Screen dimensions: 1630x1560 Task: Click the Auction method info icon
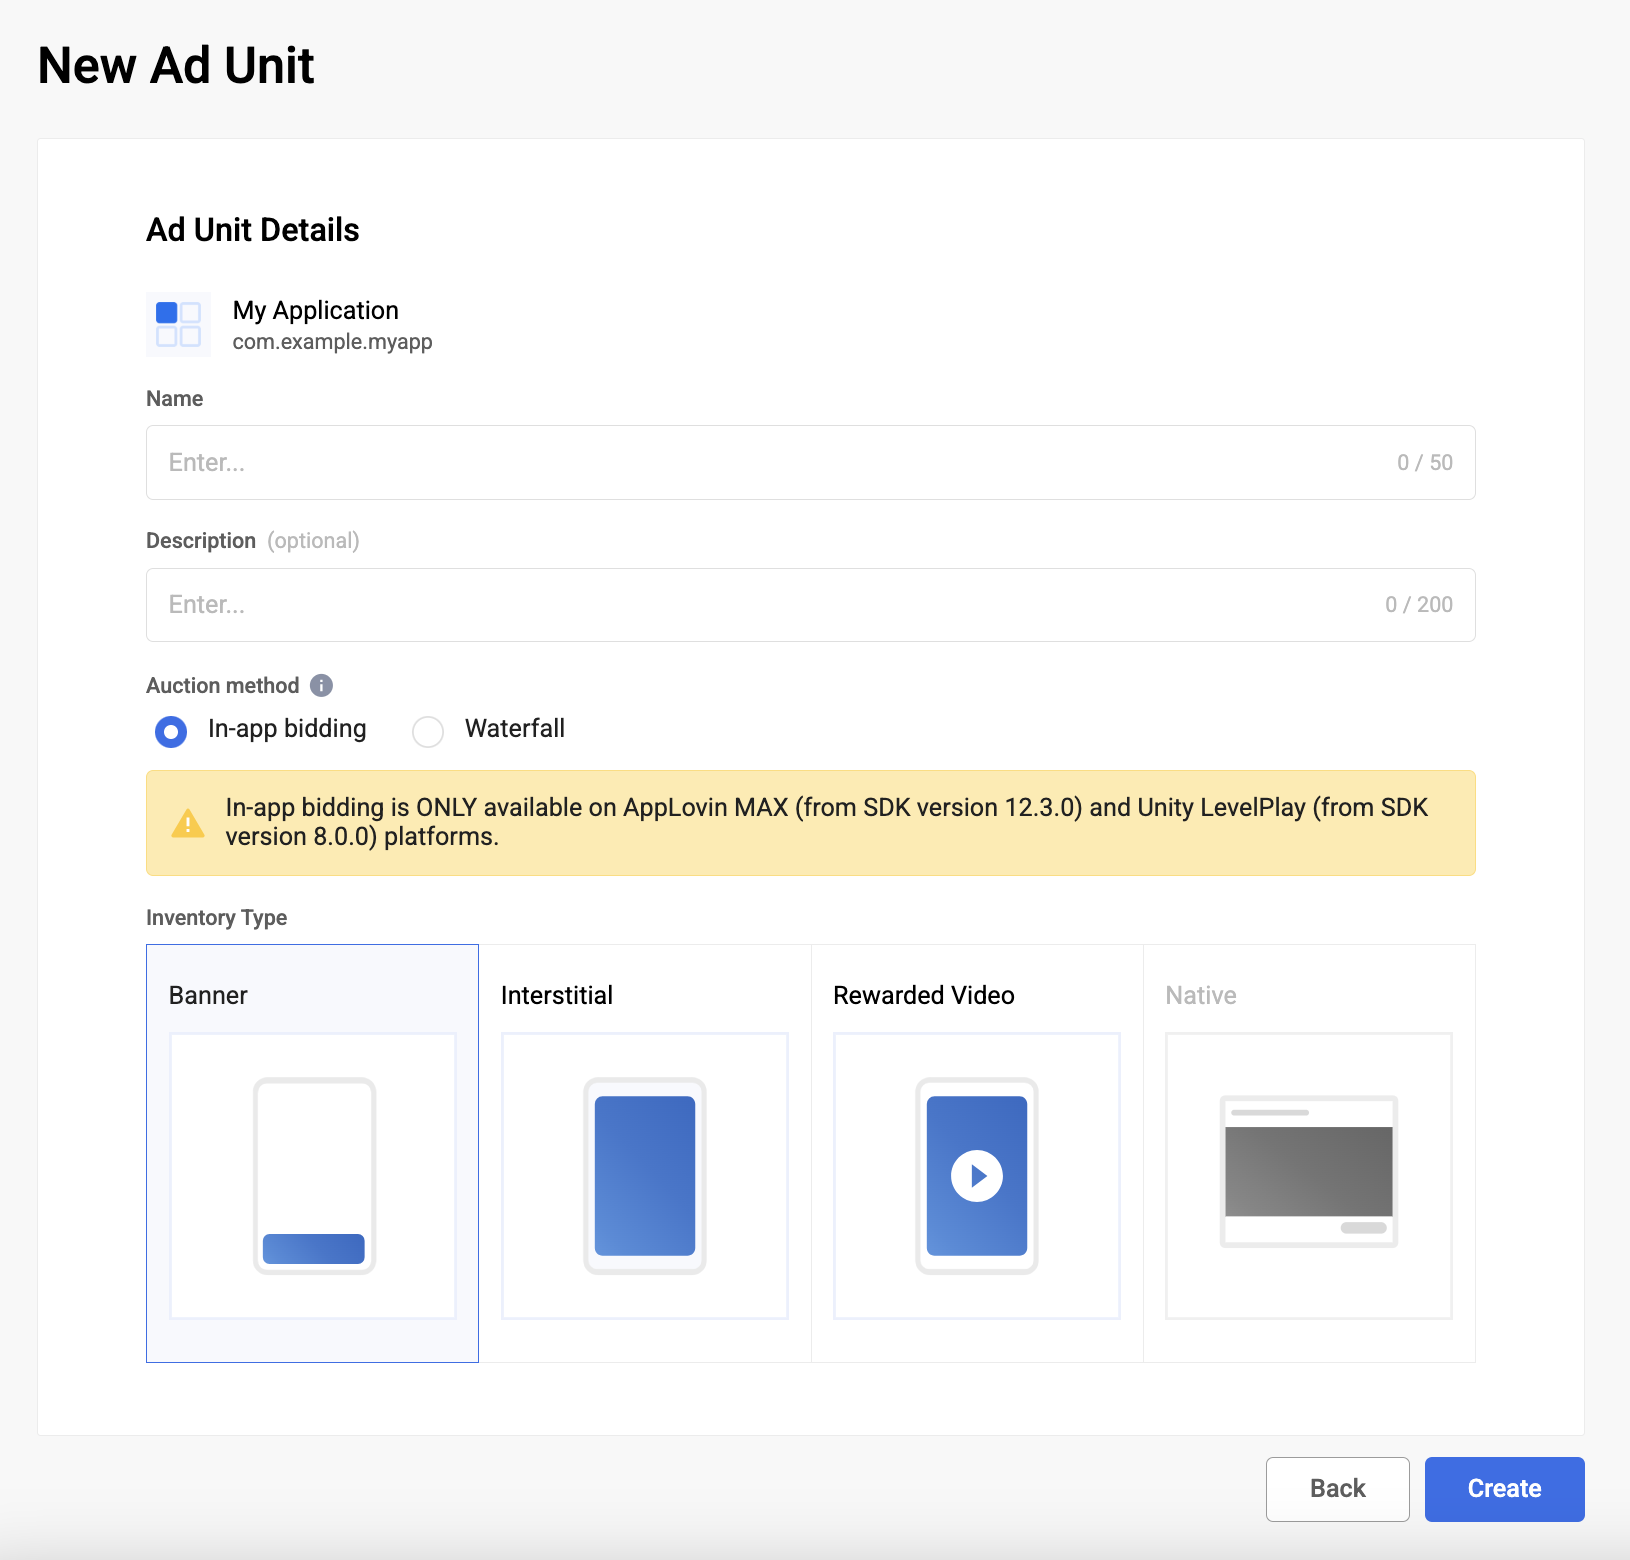click(321, 685)
